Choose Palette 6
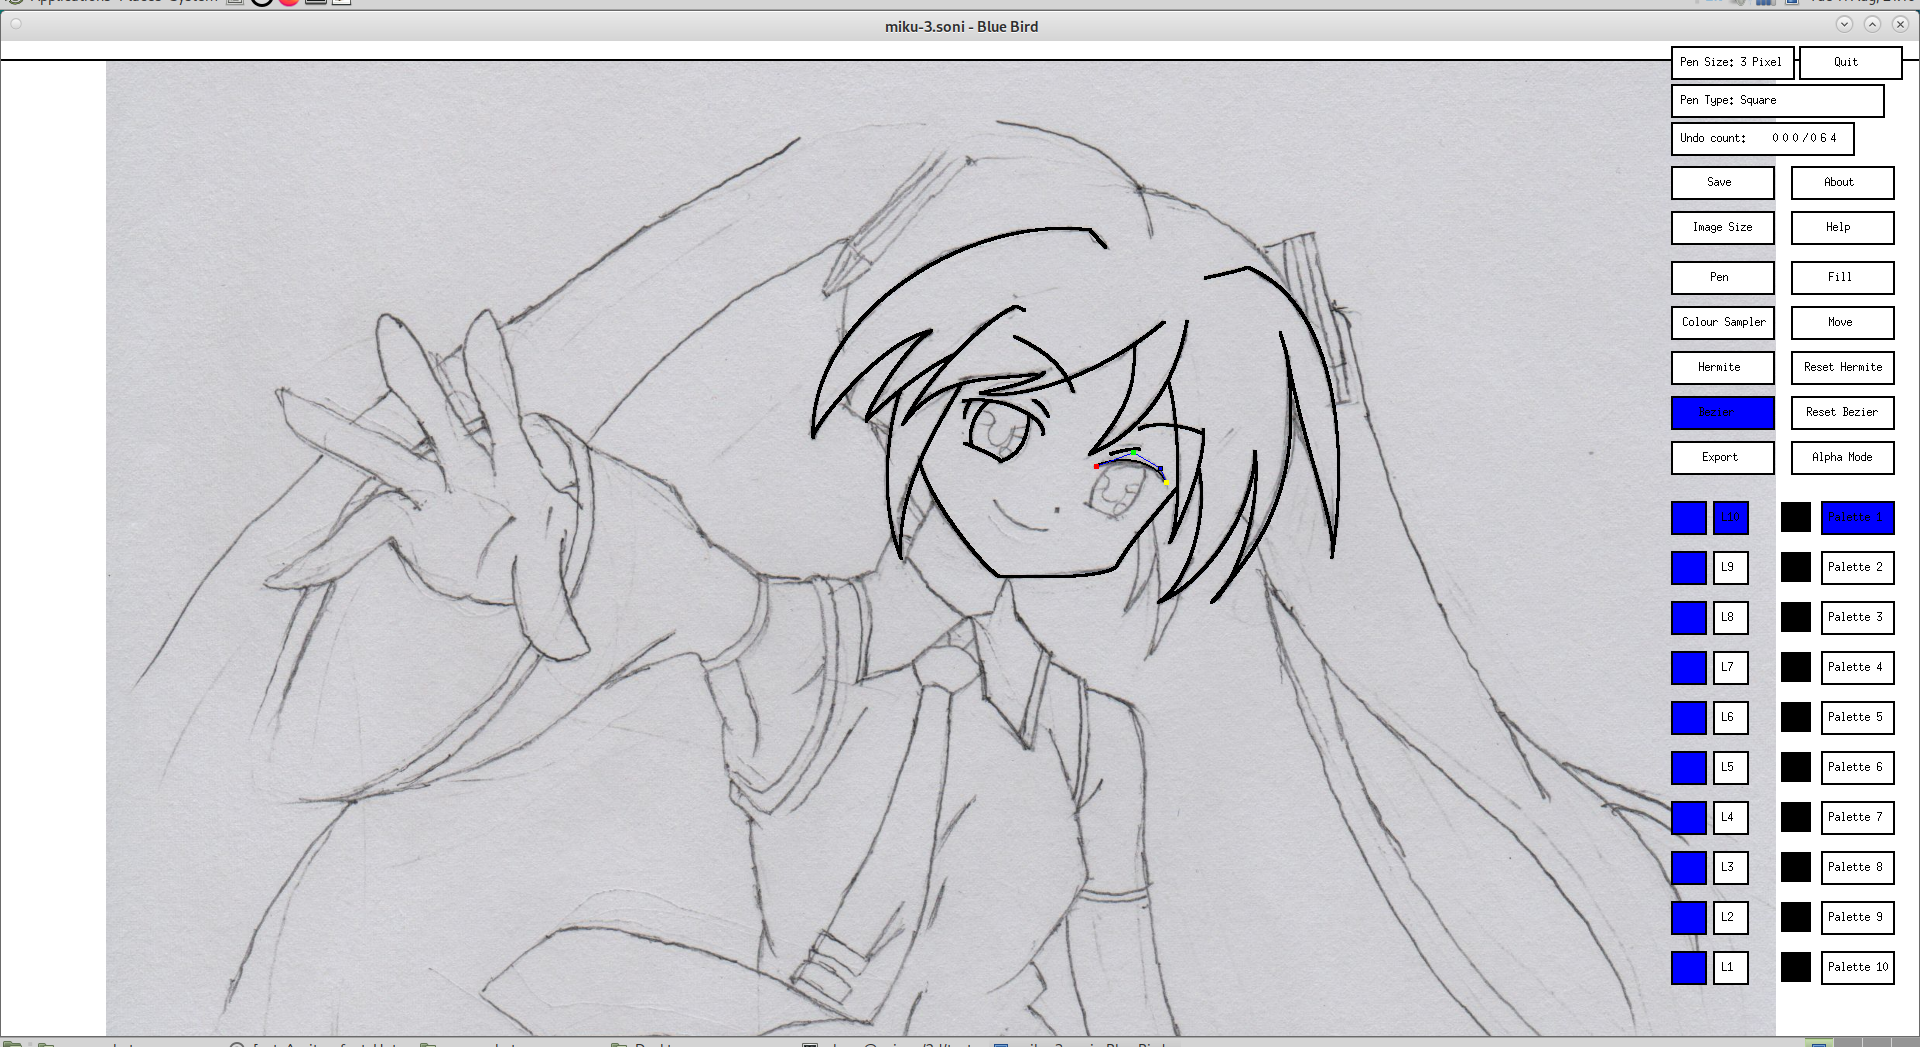 [x=1857, y=768]
